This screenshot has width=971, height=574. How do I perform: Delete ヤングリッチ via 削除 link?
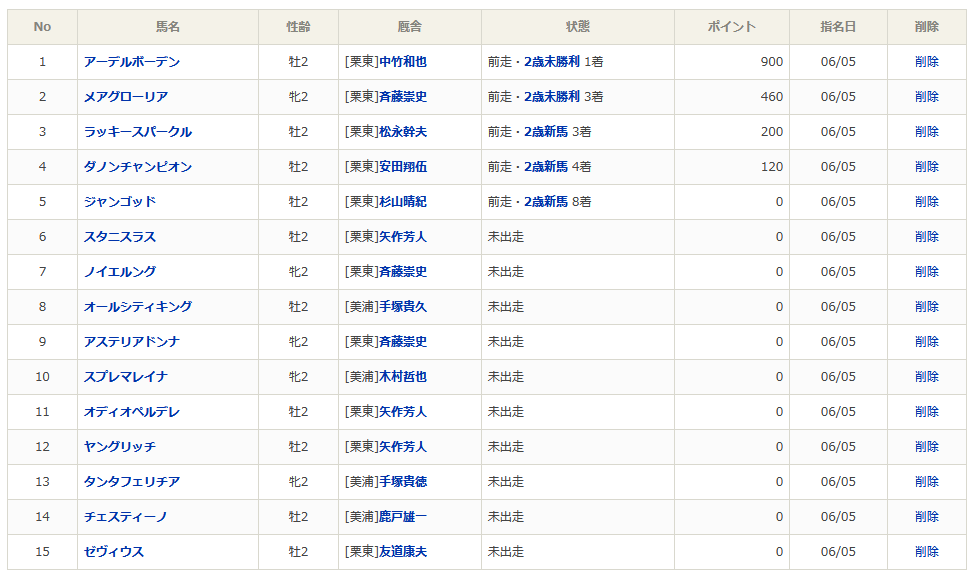coord(927,446)
